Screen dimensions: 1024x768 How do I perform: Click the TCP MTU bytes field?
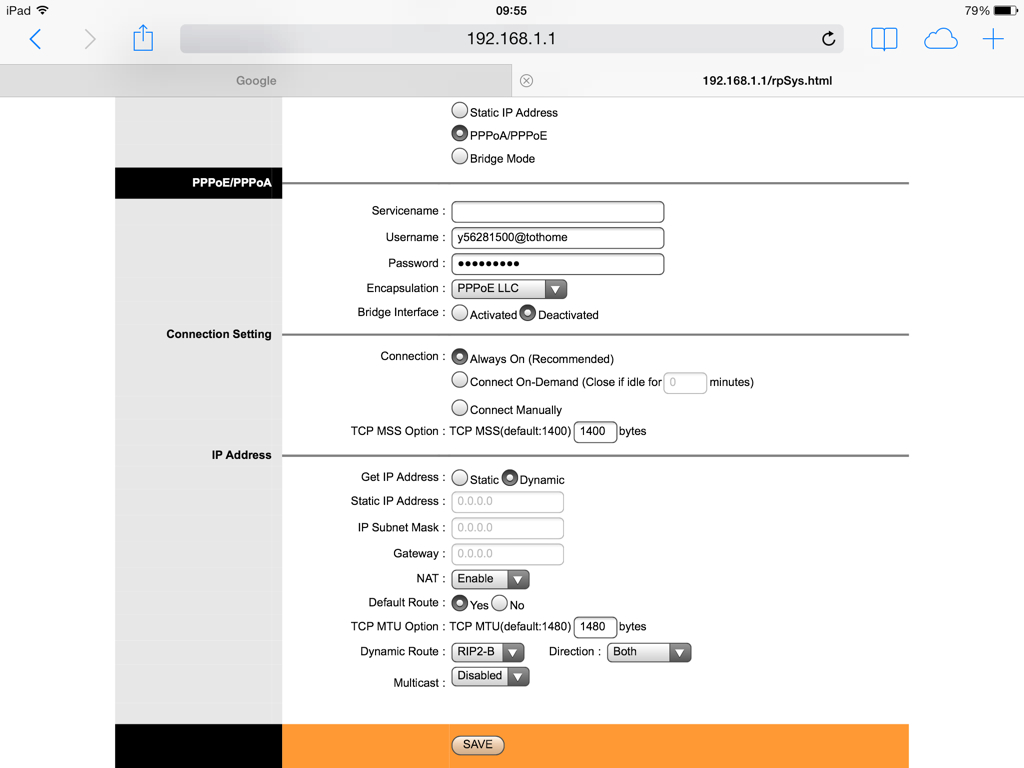(595, 627)
